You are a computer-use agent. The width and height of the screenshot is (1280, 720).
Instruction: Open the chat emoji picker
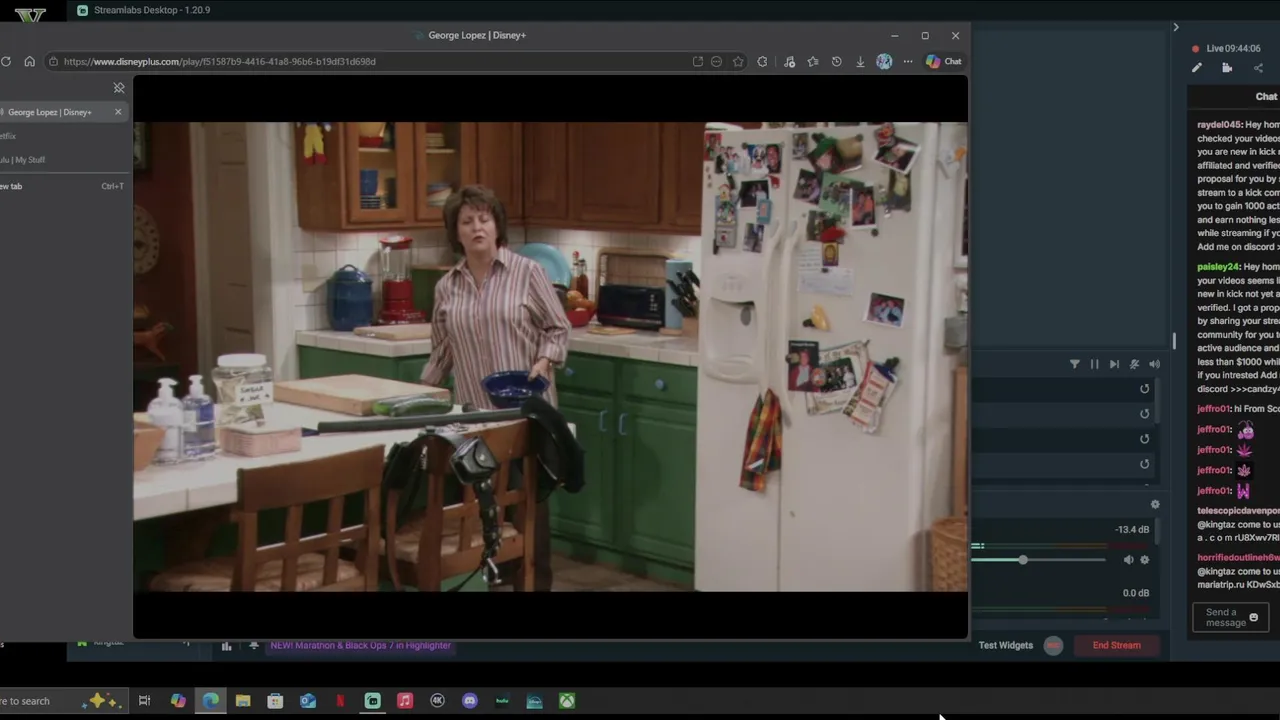1253,617
